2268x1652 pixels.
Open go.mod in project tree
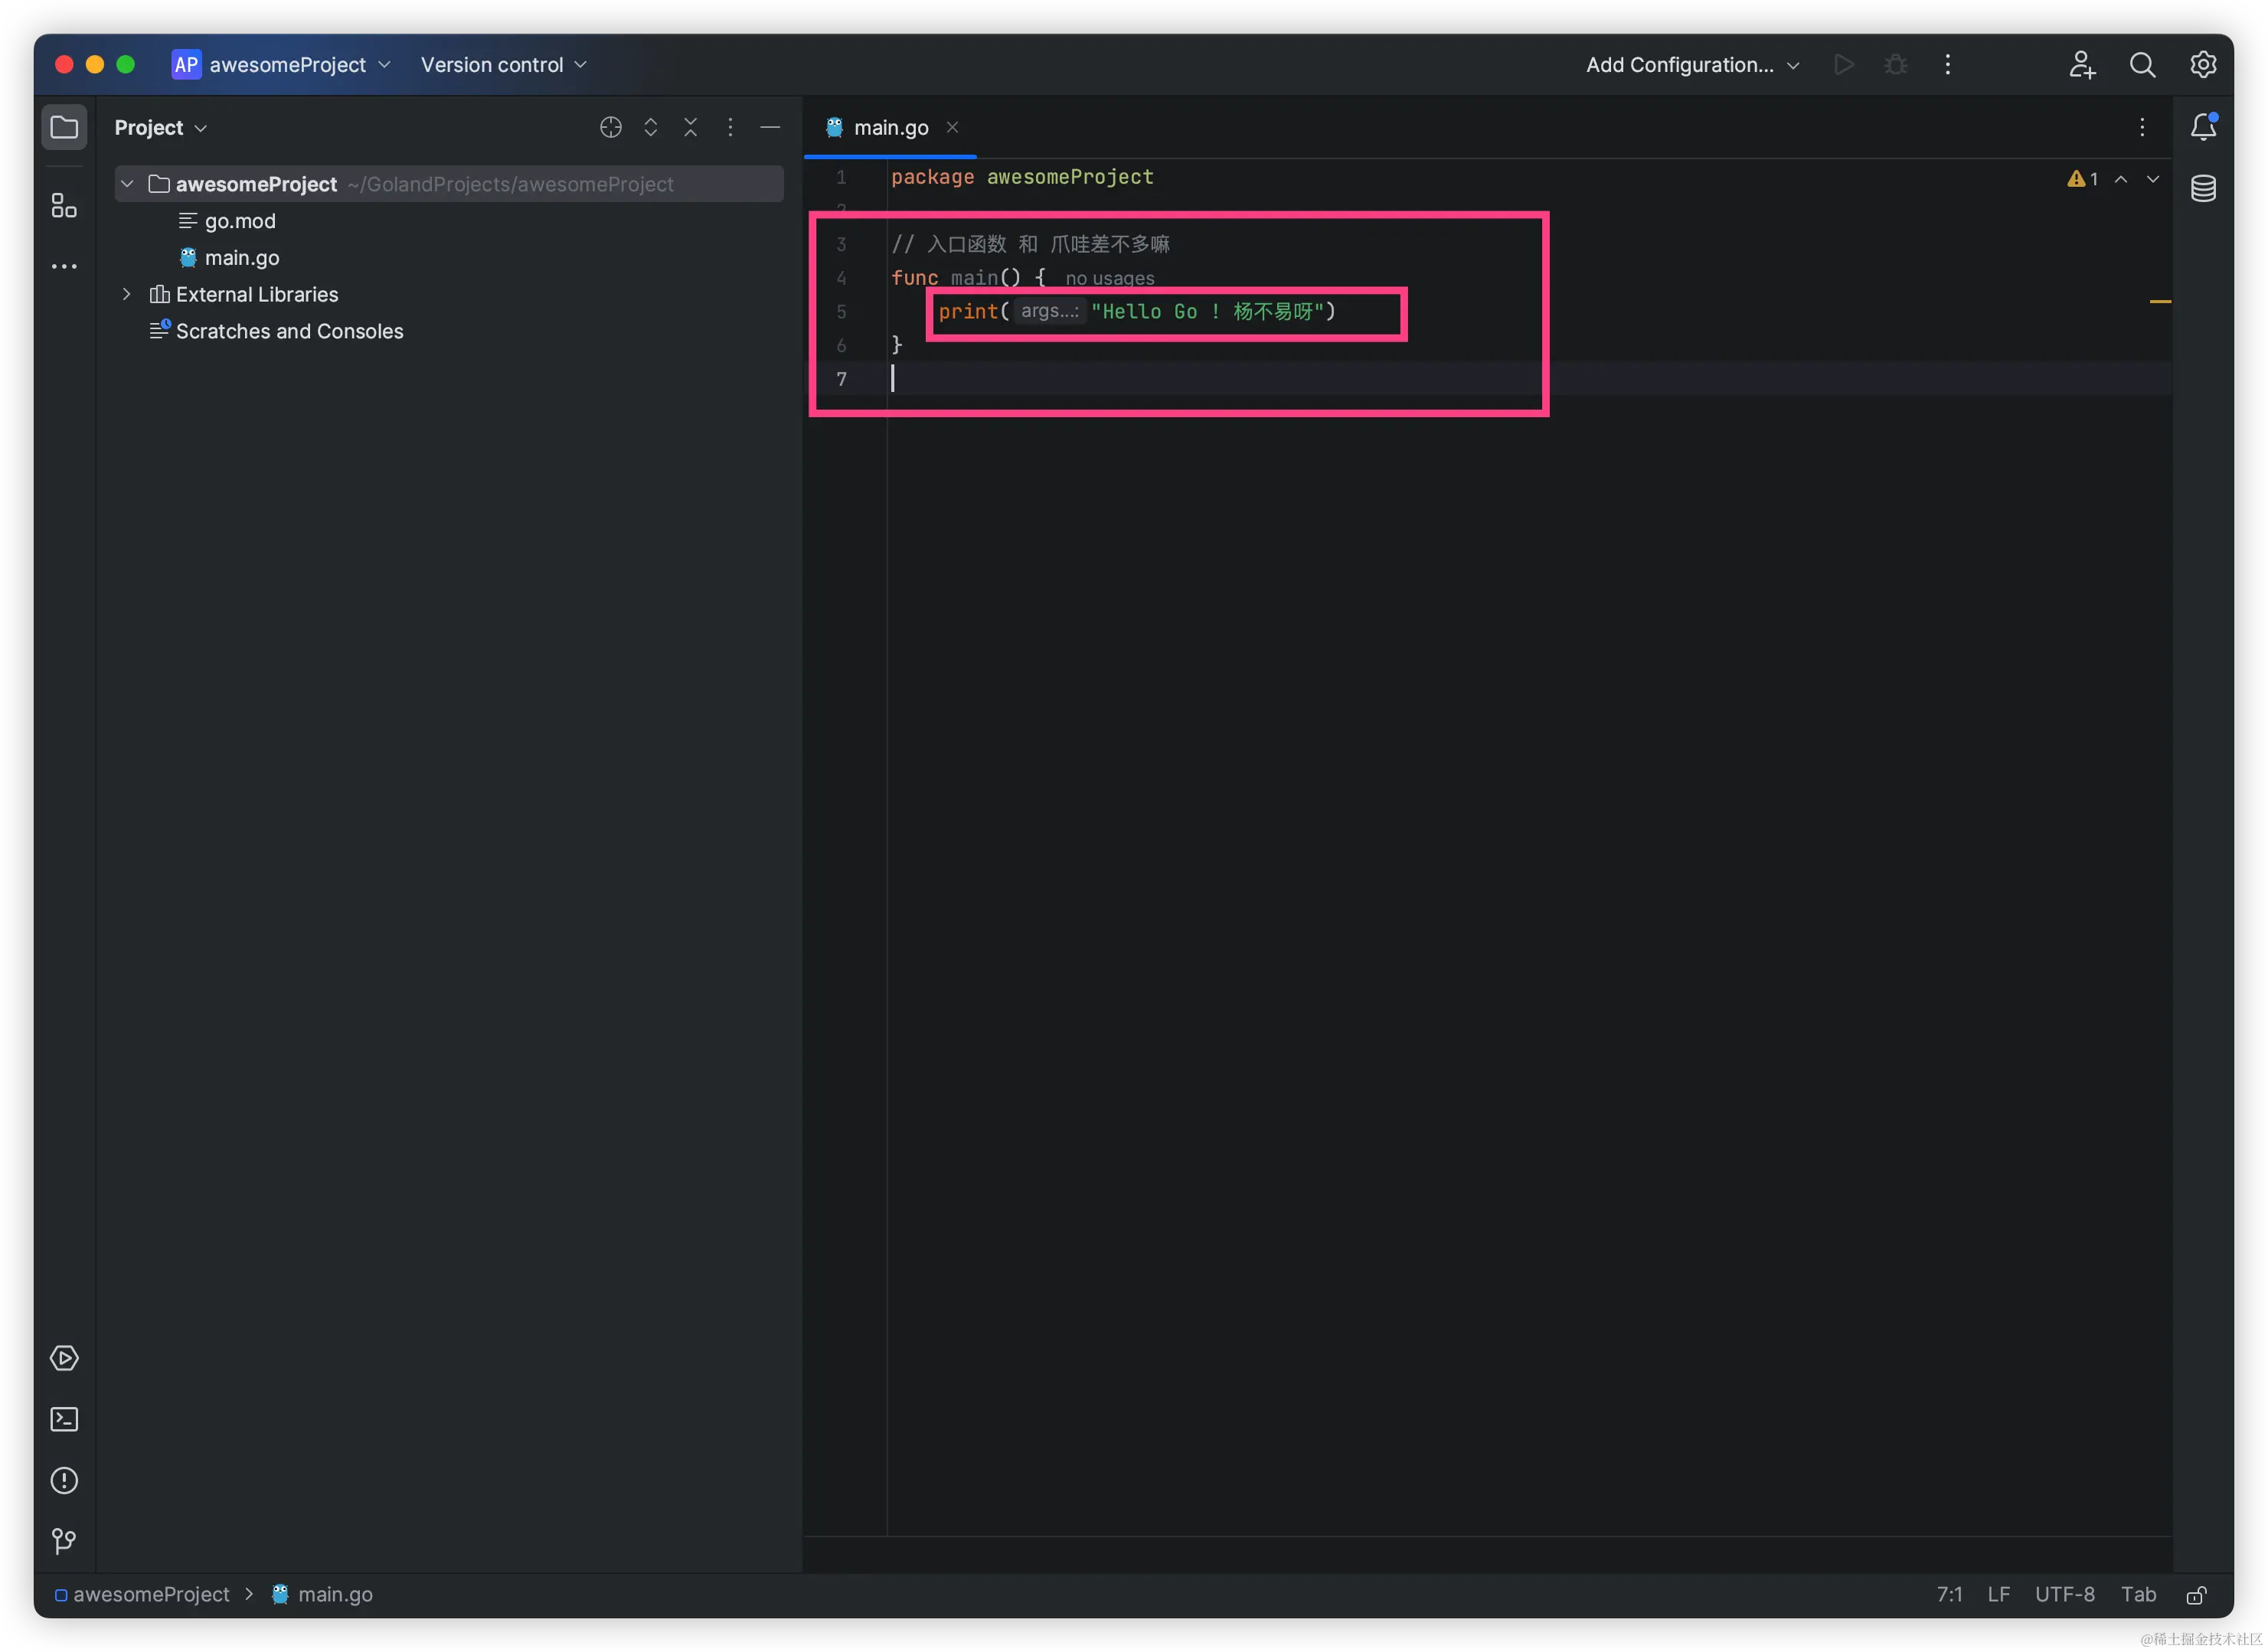(240, 221)
